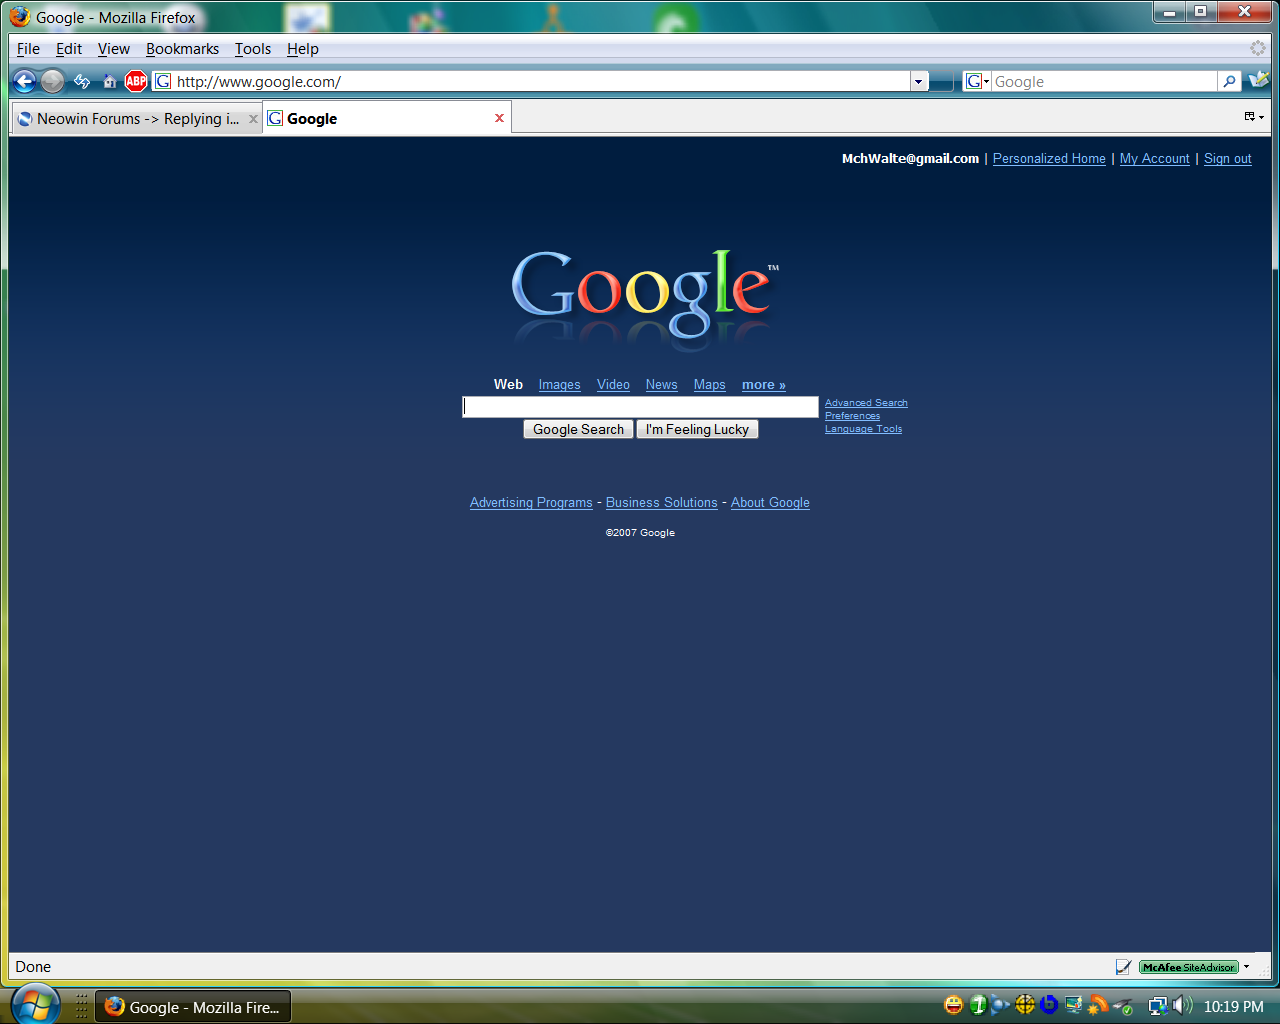This screenshot has height=1024, width=1280.
Task: Open the throbber activity indicator icon
Action: point(1258,48)
